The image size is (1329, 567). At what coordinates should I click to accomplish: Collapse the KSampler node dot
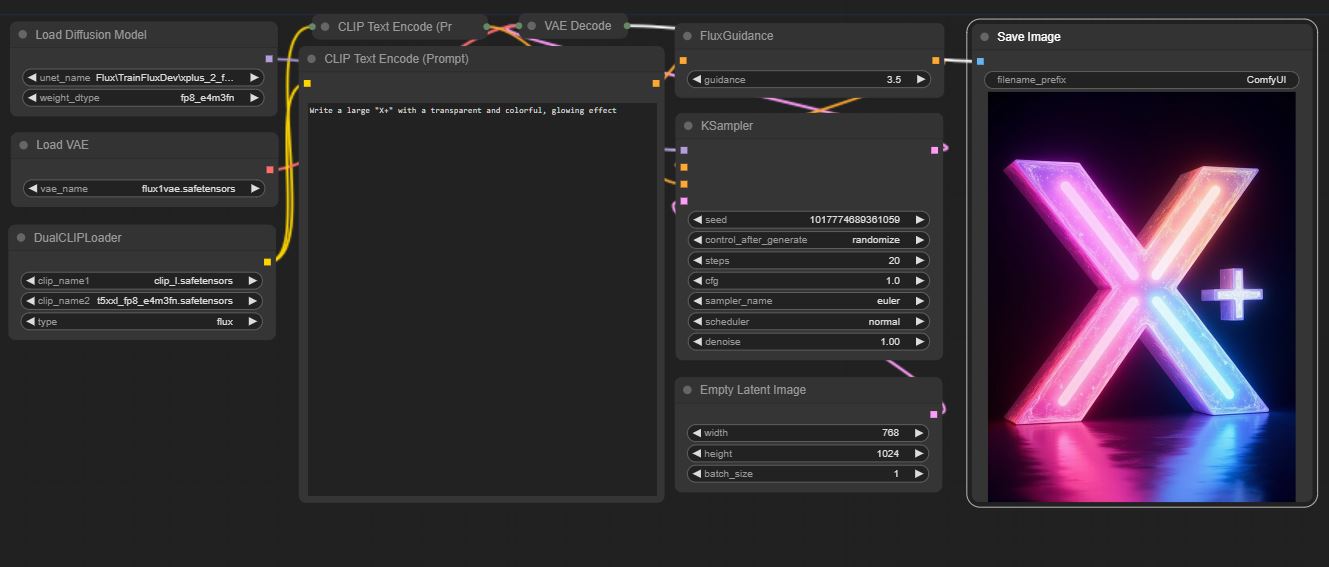coord(687,126)
